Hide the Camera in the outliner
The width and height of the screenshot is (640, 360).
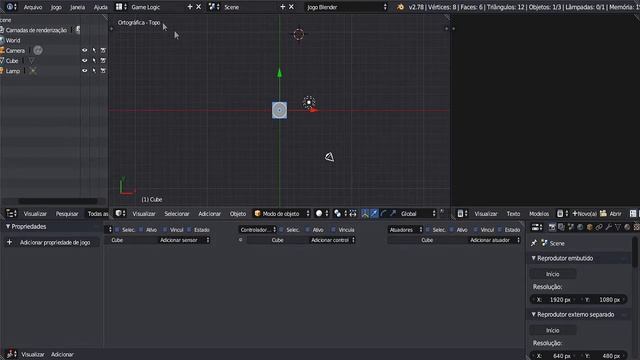click(84, 50)
